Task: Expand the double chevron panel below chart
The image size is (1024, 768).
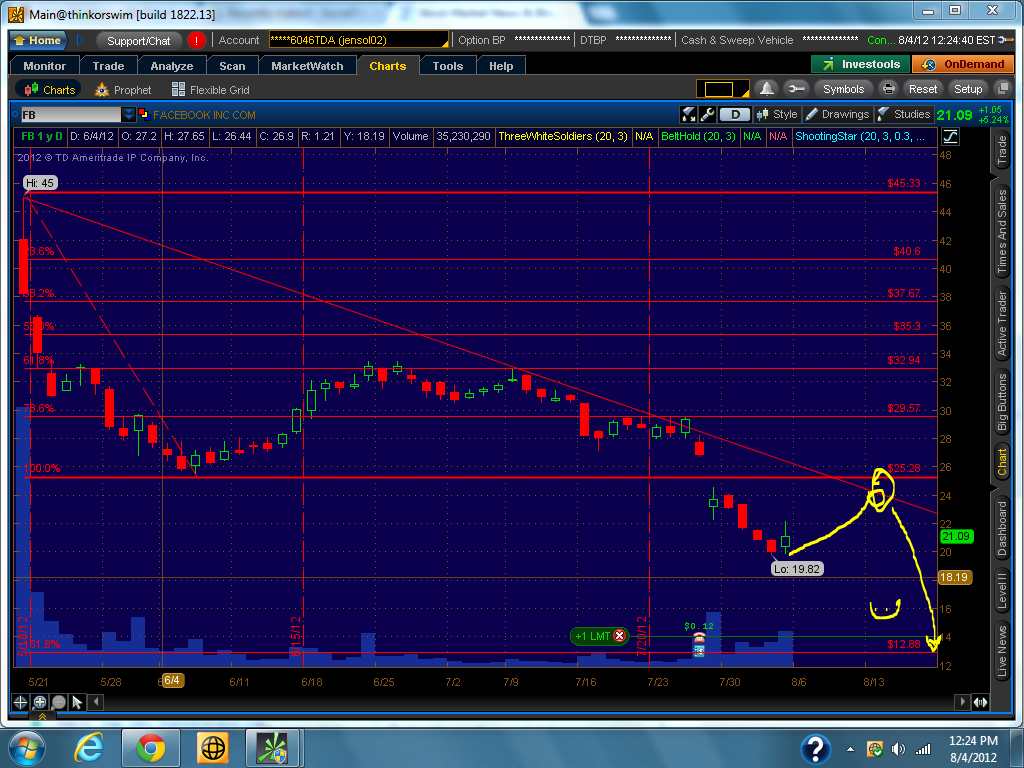Action: [x=42, y=716]
